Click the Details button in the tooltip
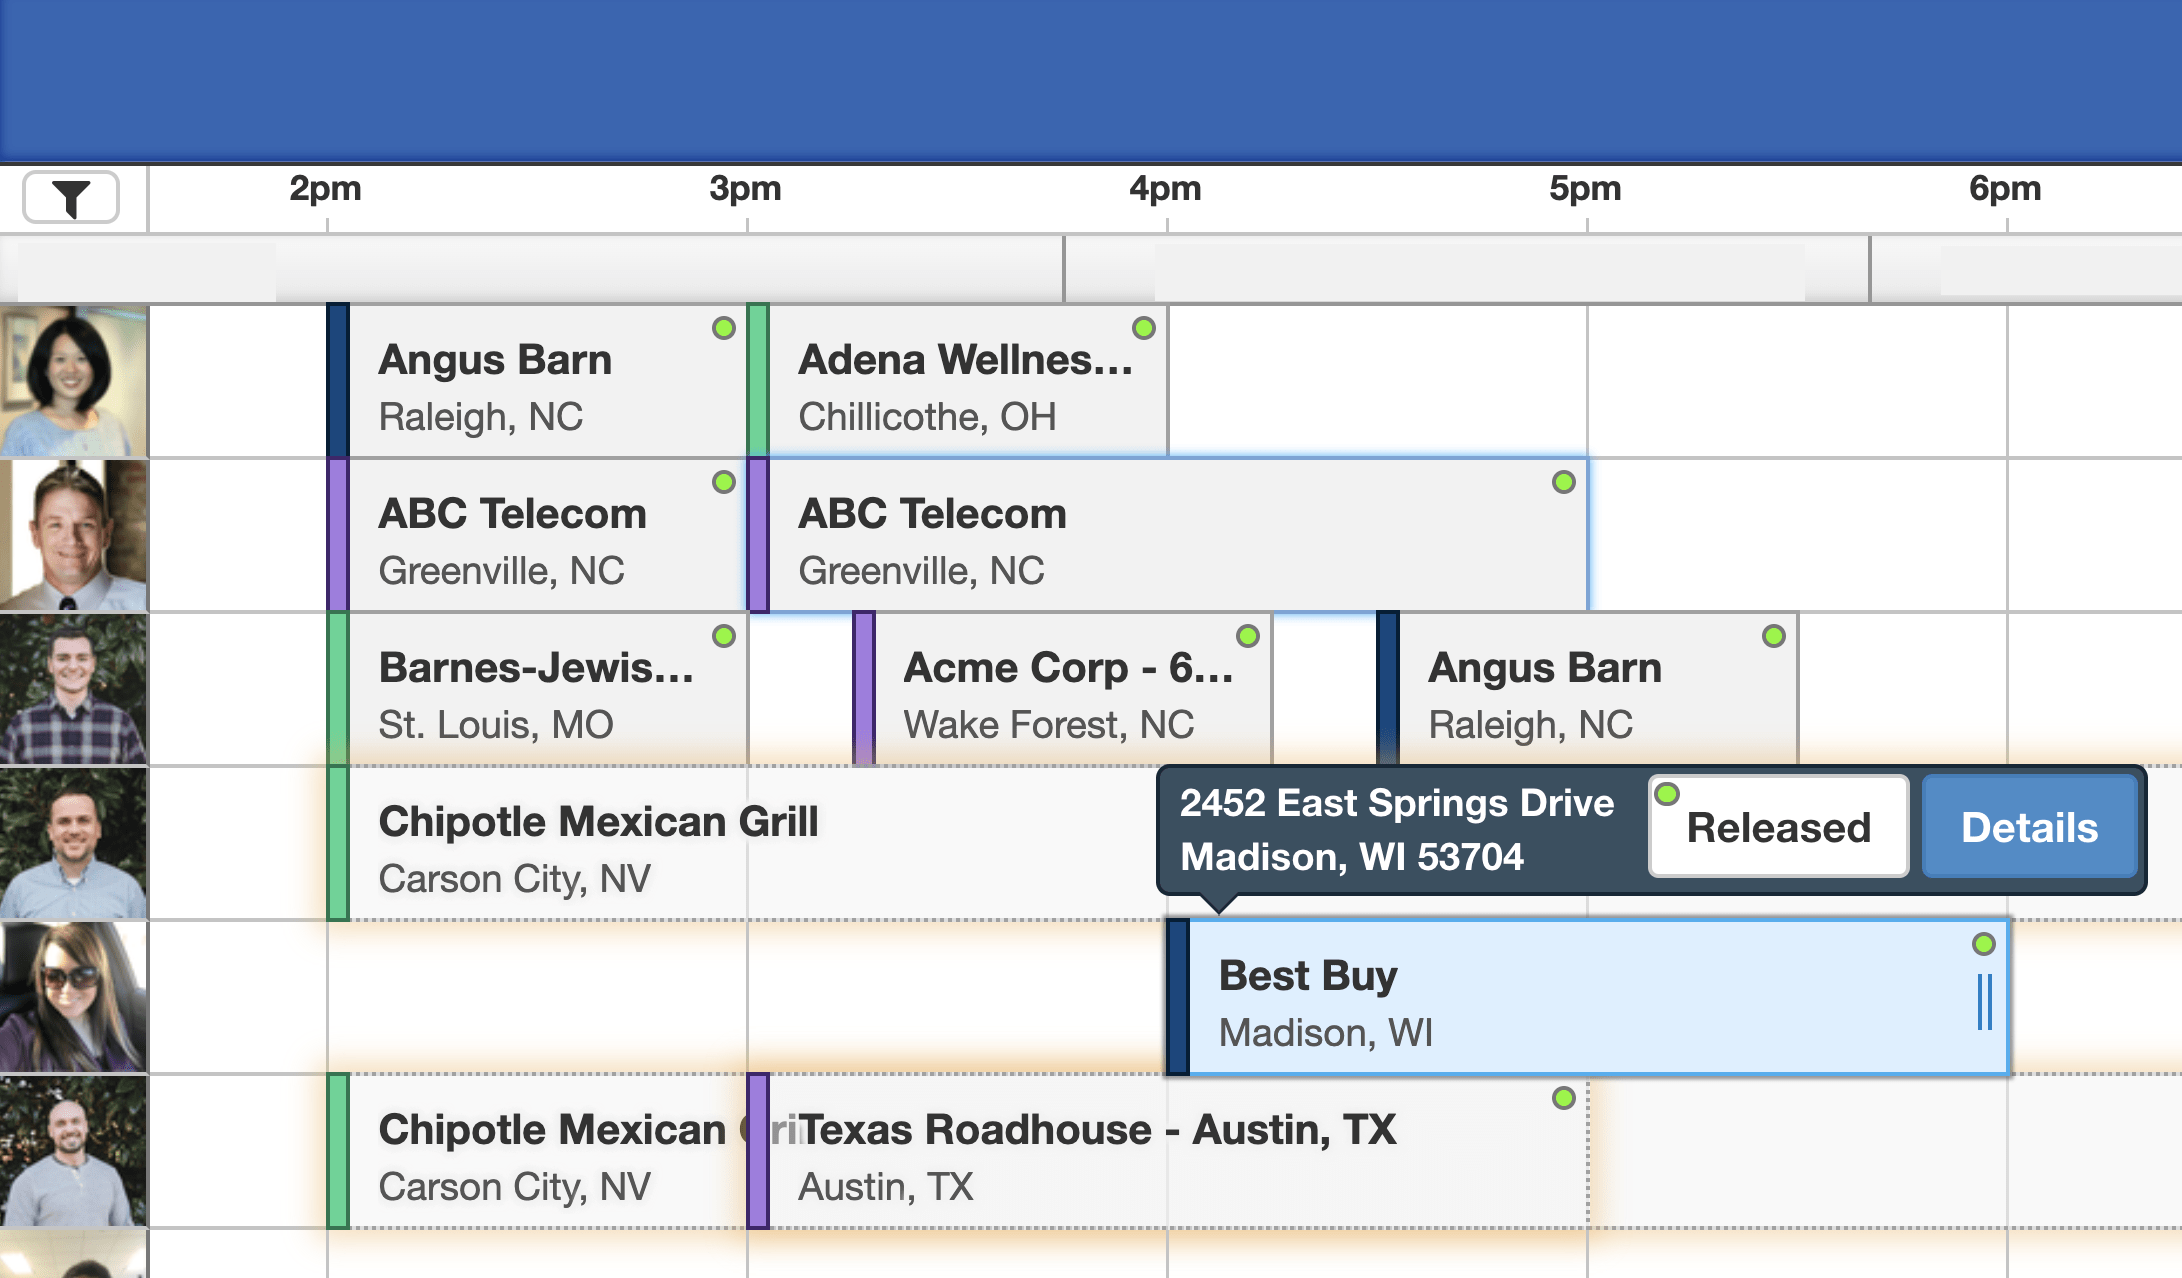Viewport: 2182px width, 1278px height. tap(2029, 827)
